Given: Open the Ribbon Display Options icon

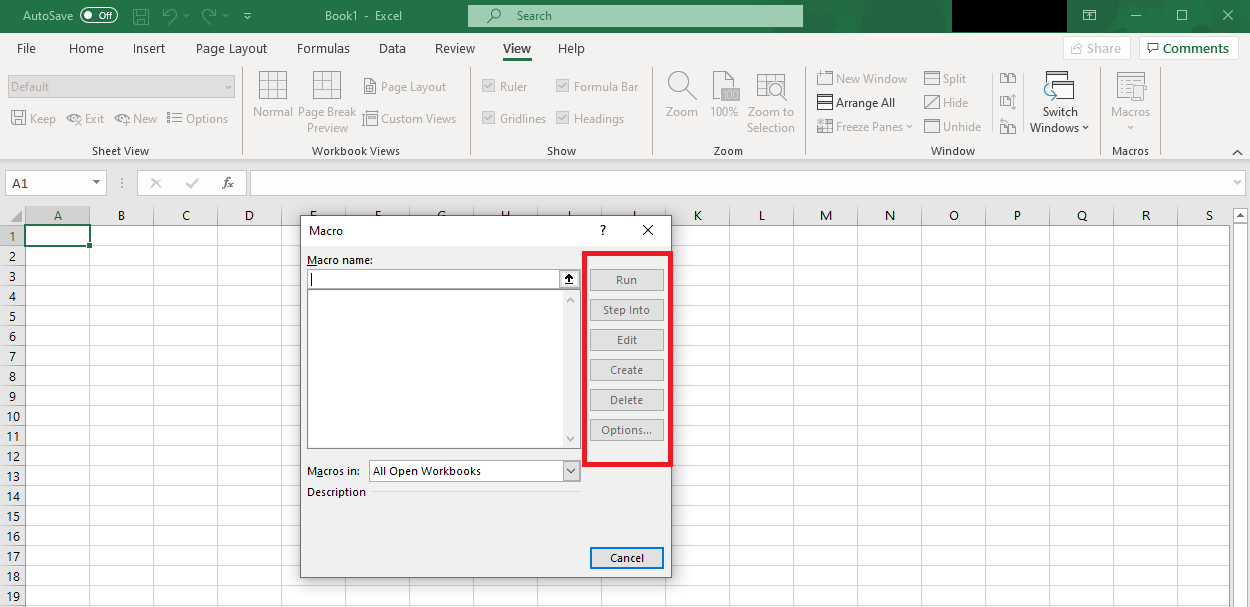Looking at the screenshot, I should [1089, 16].
